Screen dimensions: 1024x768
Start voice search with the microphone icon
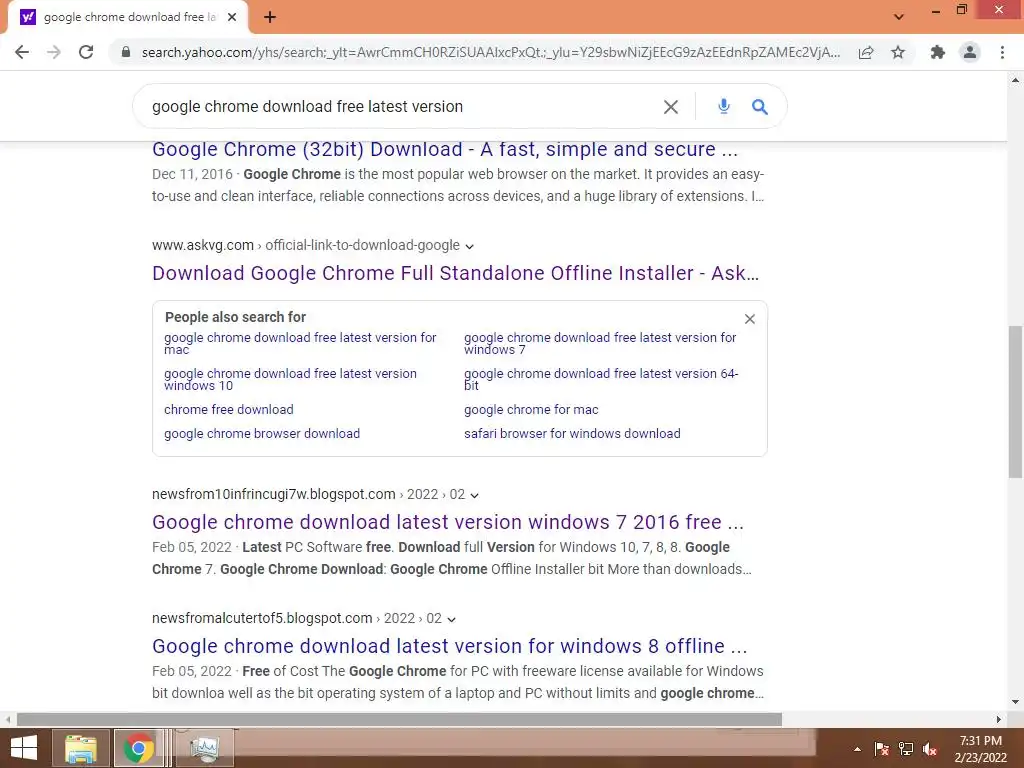[724, 106]
